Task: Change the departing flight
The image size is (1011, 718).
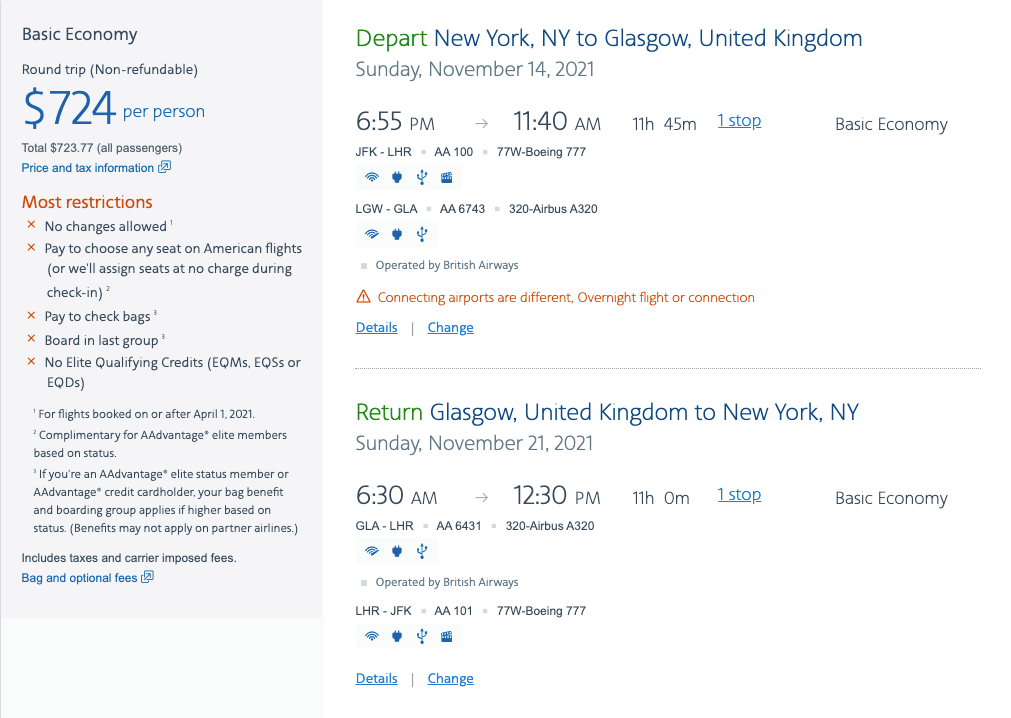Action: [451, 327]
